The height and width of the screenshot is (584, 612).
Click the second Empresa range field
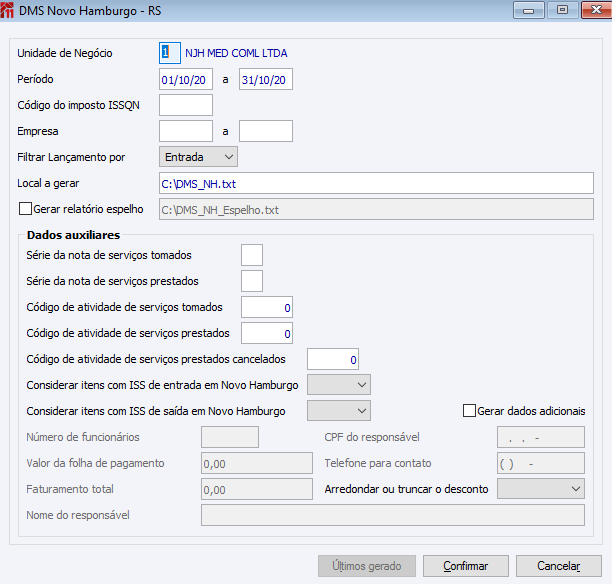tap(266, 131)
